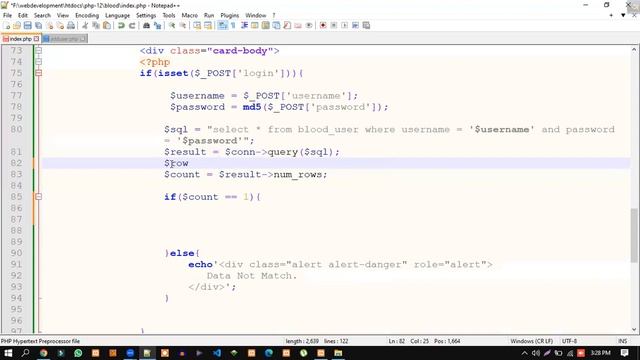Save the current file via toolbar
Image resolution: width=640 pixels, height=360 pixels.
click(27, 26)
